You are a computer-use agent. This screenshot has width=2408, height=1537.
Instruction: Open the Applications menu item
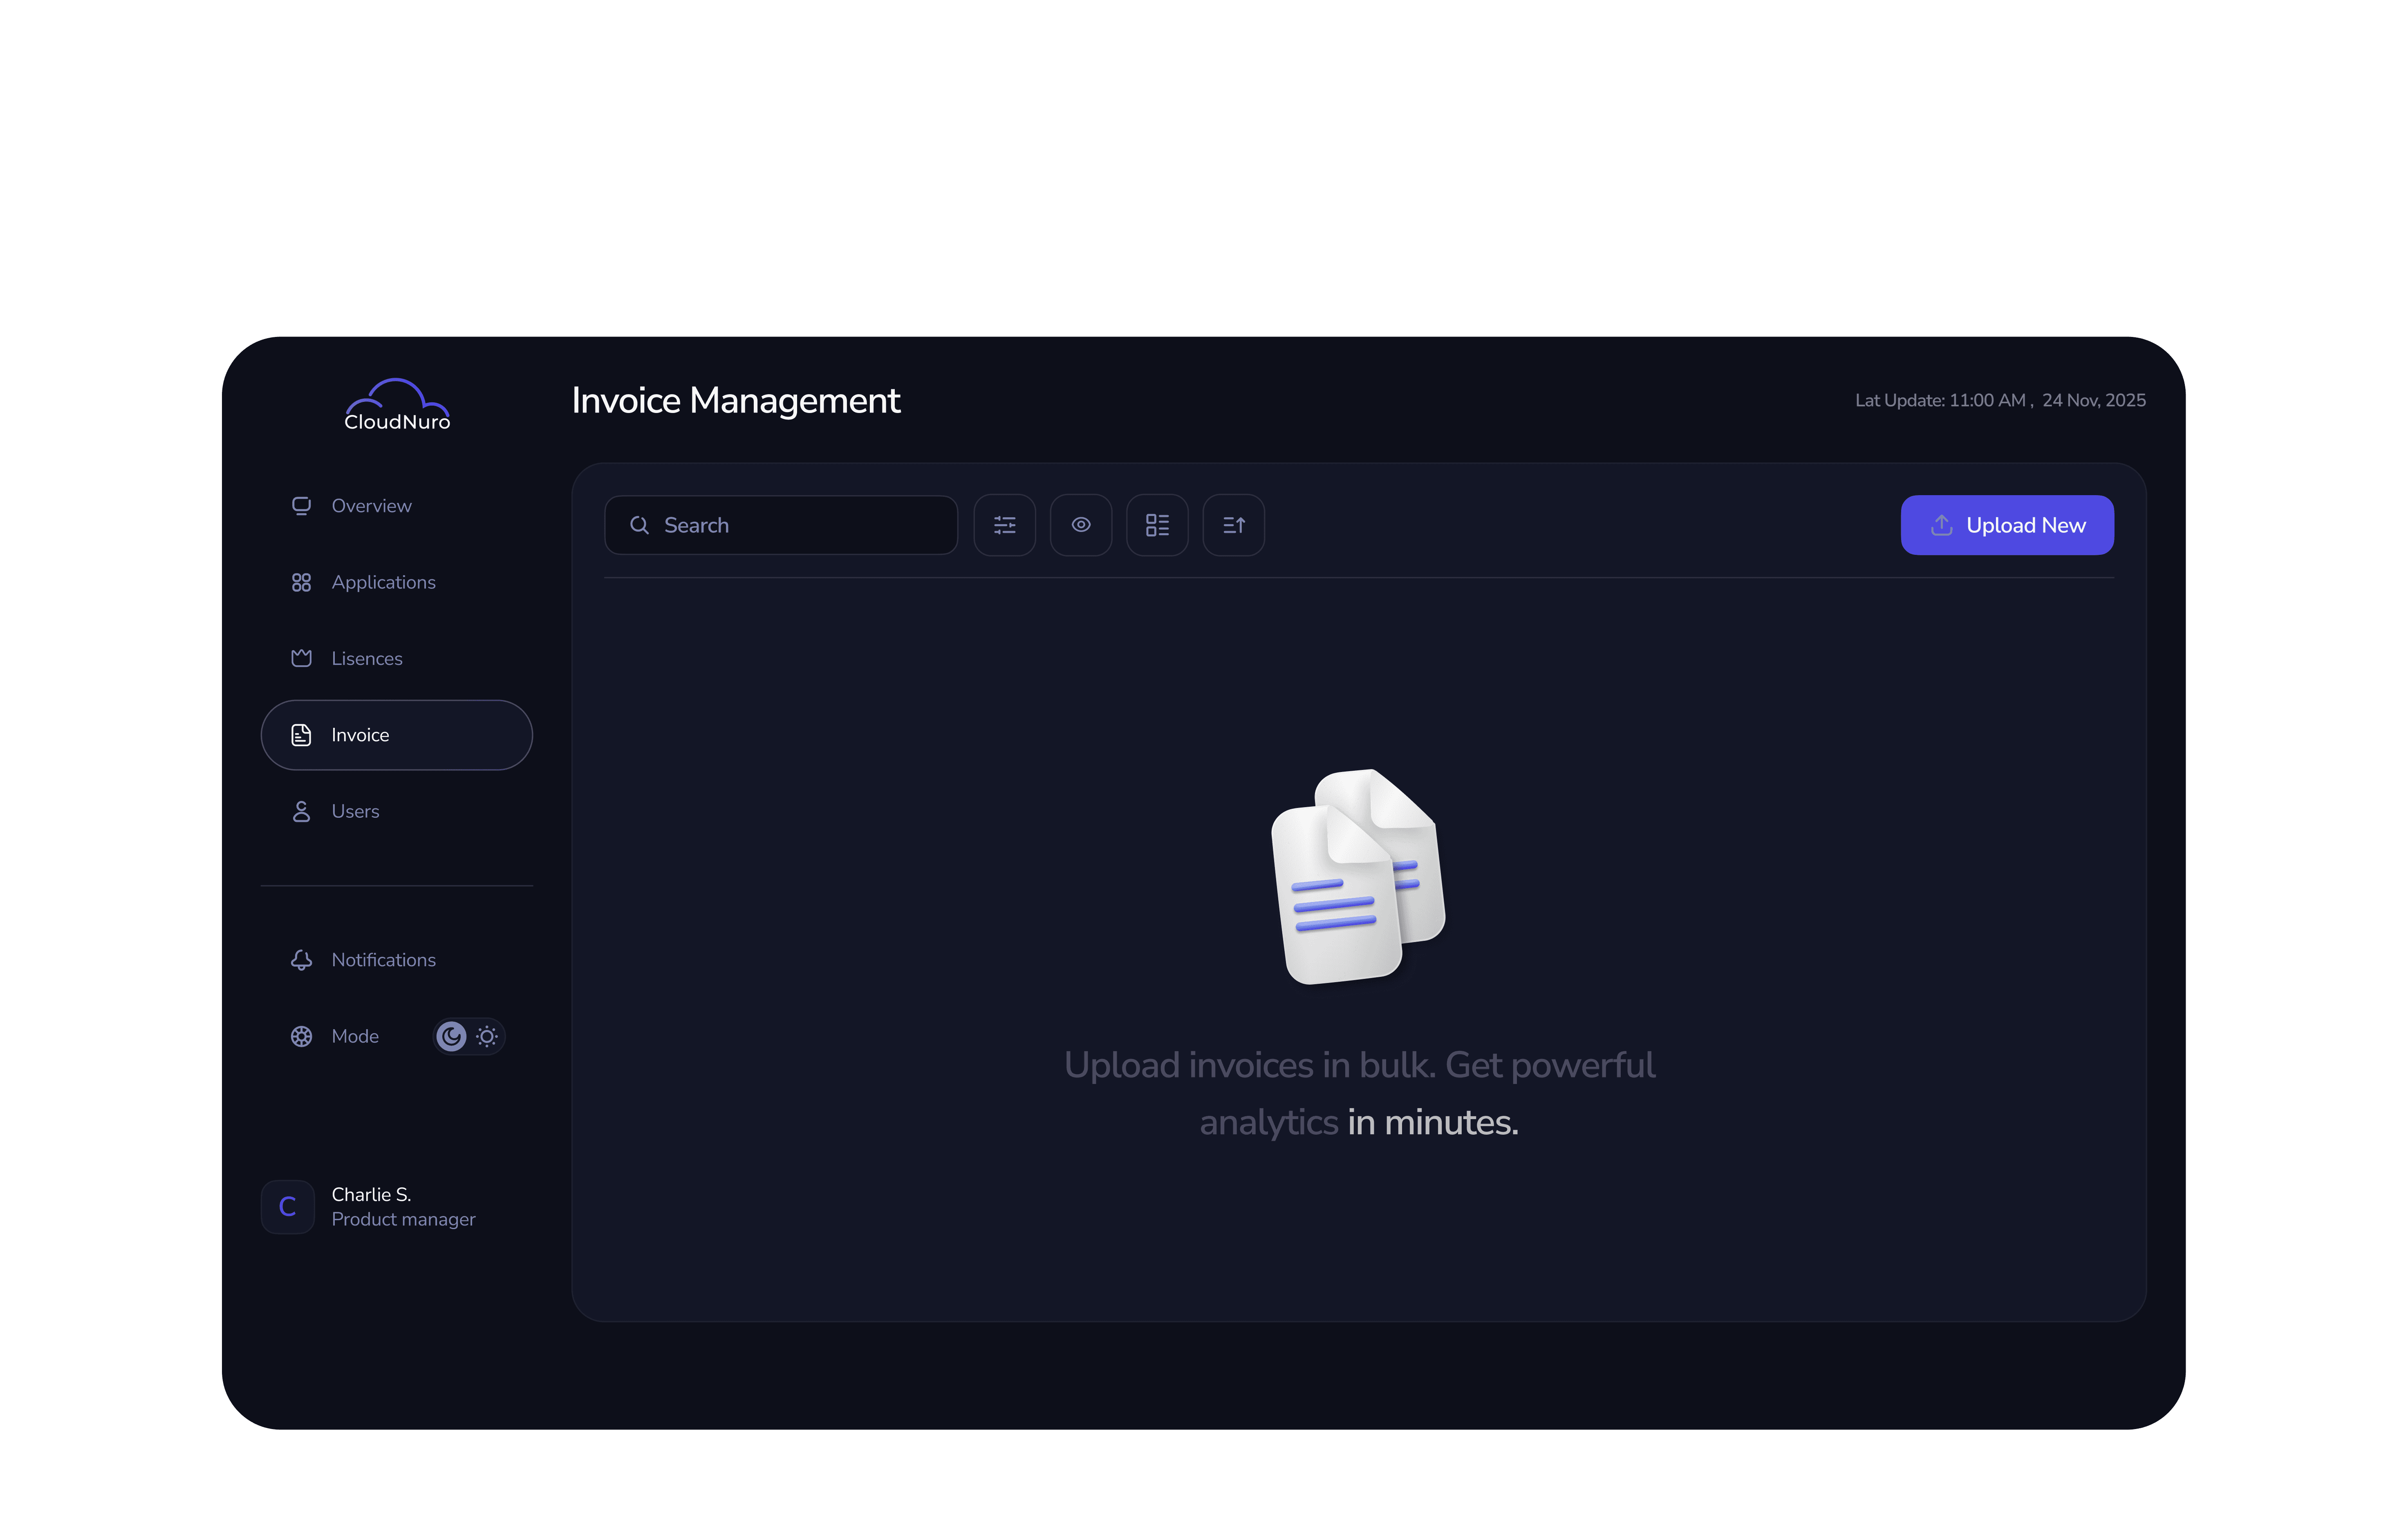coord(383,582)
